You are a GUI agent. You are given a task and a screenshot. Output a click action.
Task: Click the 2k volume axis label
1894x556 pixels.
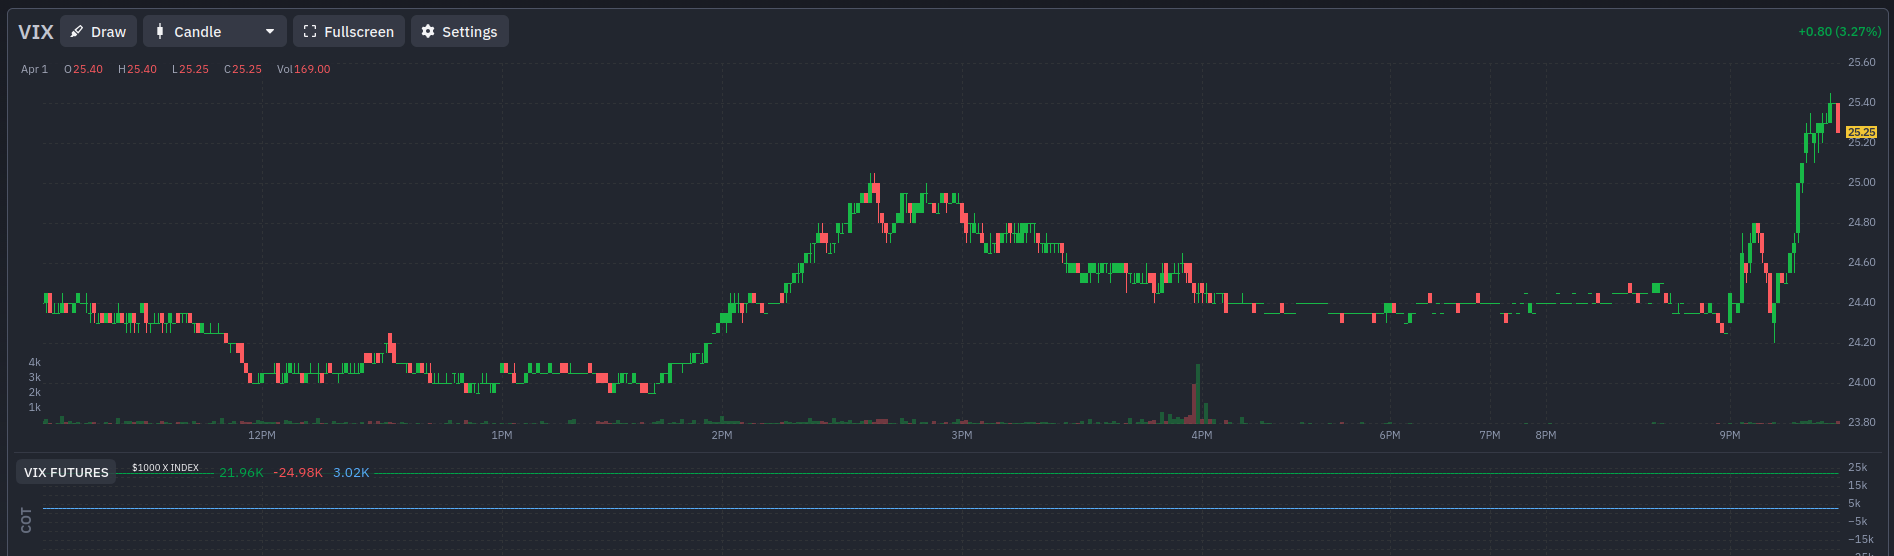point(35,392)
